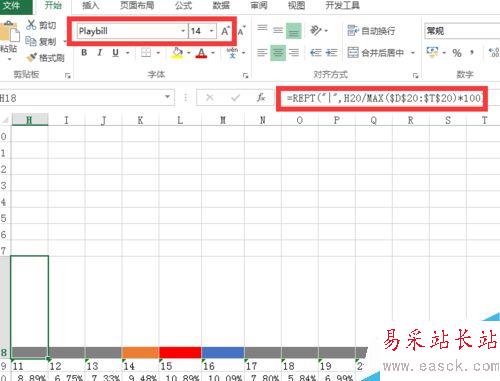500x381 pixels.
Task: Decrease font size with small A
Action: [242, 31]
